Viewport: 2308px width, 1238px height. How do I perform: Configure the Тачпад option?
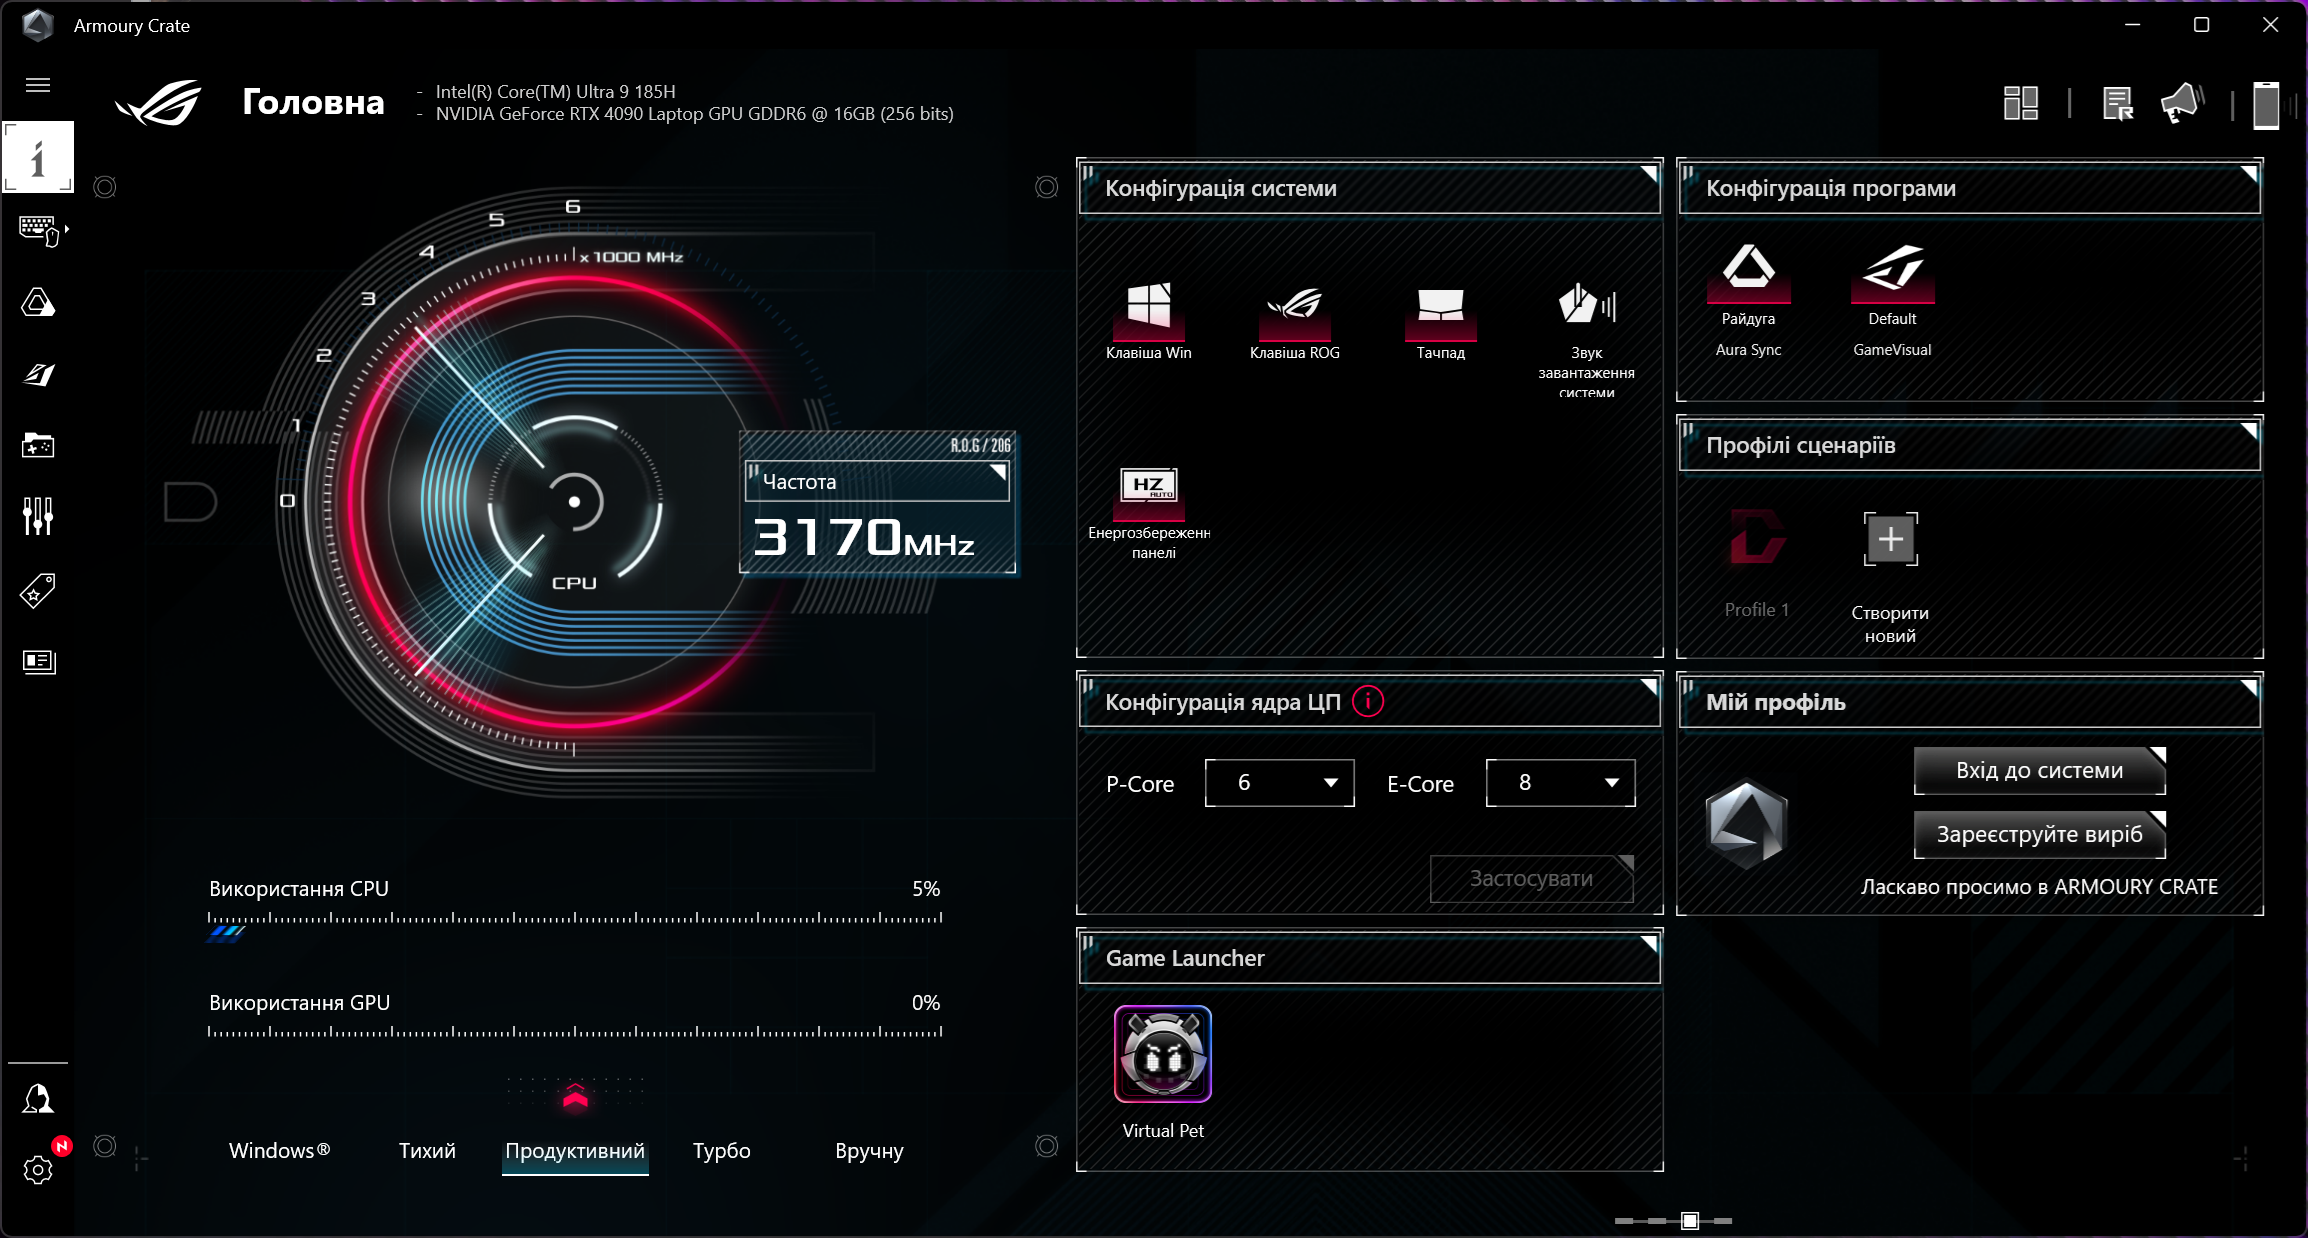1440,315
